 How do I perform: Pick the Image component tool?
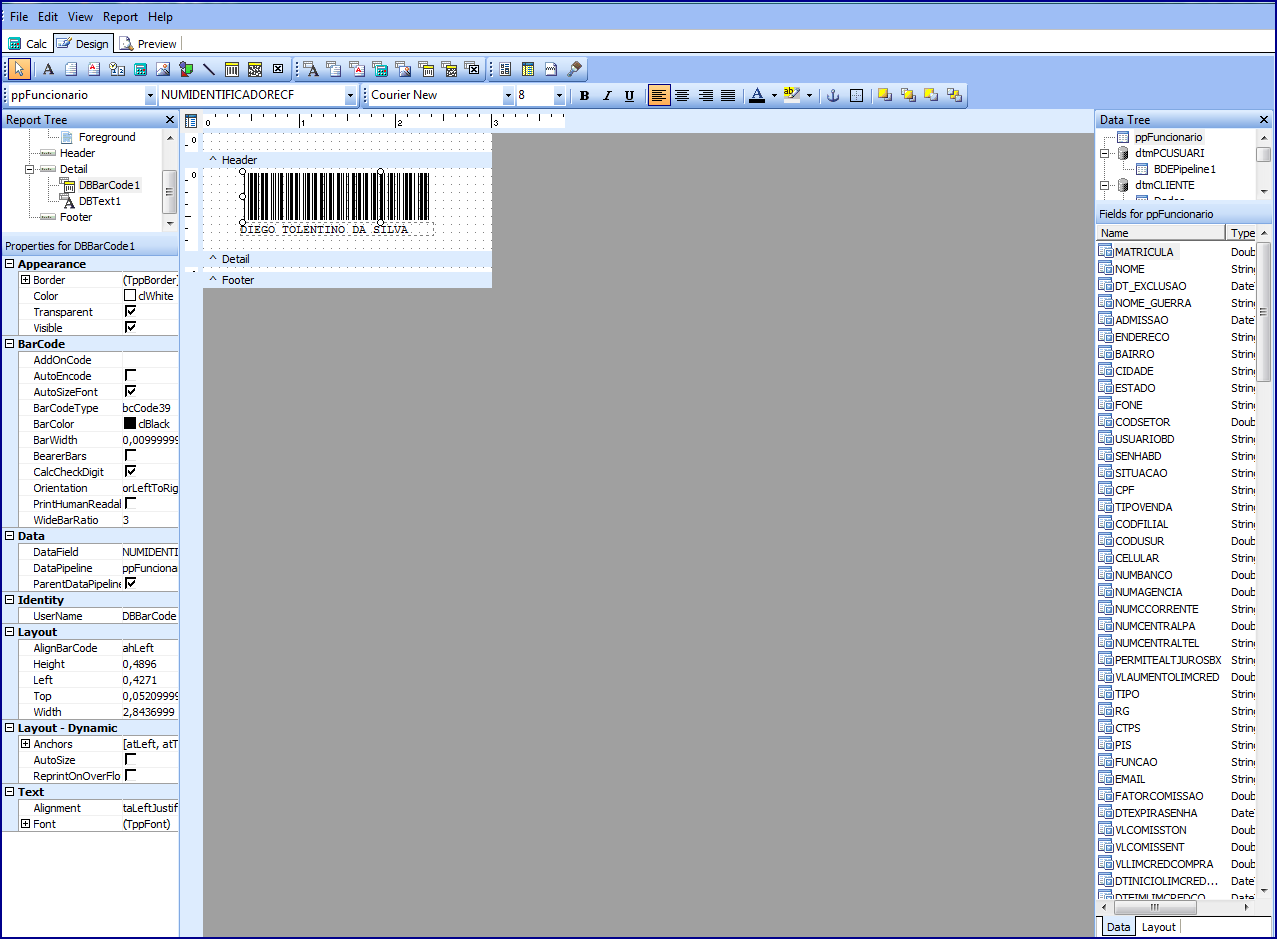(163, 69)
